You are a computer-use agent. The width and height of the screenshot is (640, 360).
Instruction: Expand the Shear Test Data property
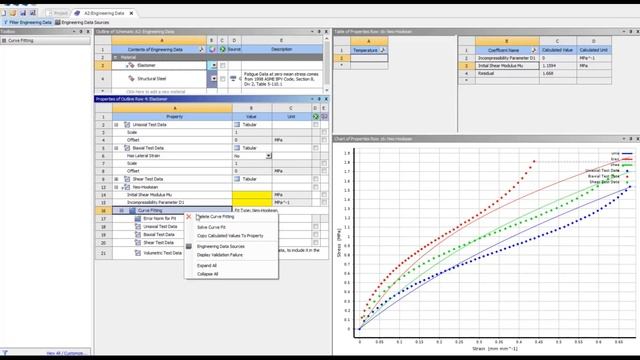pos(116,179)
